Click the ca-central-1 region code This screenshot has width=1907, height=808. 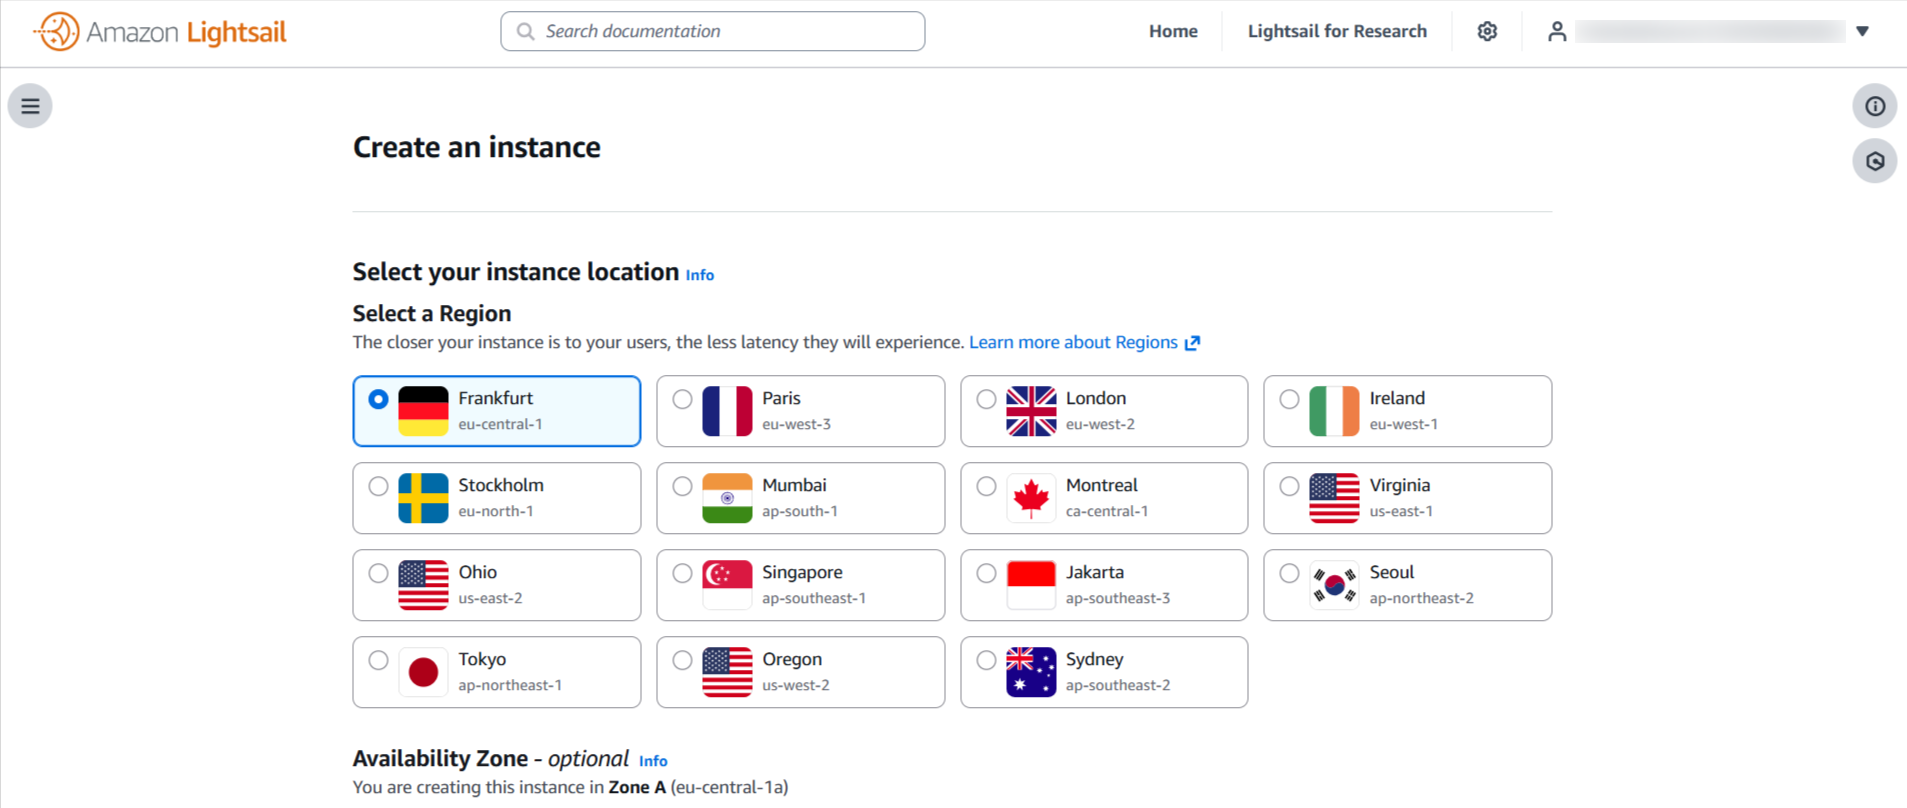click(1107, 511)
